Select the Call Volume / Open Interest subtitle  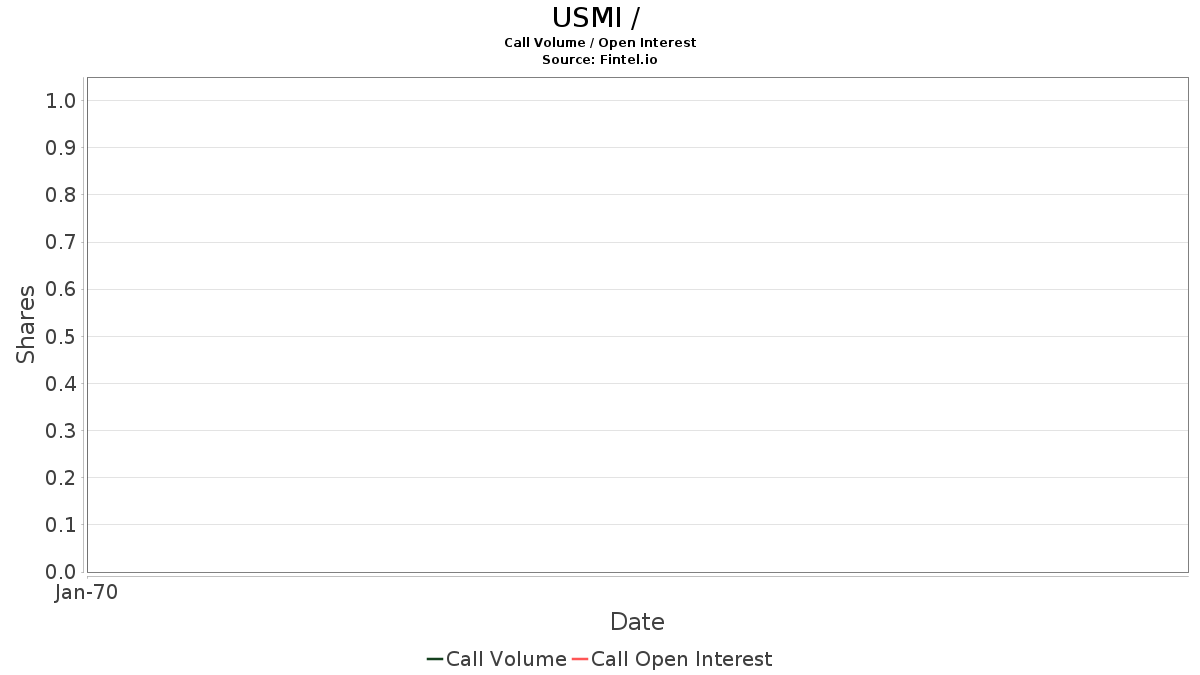click(x=600, y=42)
